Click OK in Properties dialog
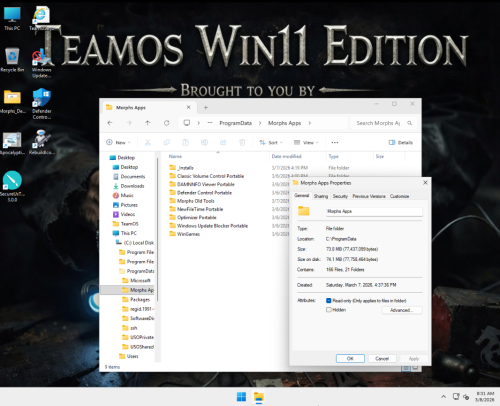The image size is (500, 406). [x=350, y=359]
